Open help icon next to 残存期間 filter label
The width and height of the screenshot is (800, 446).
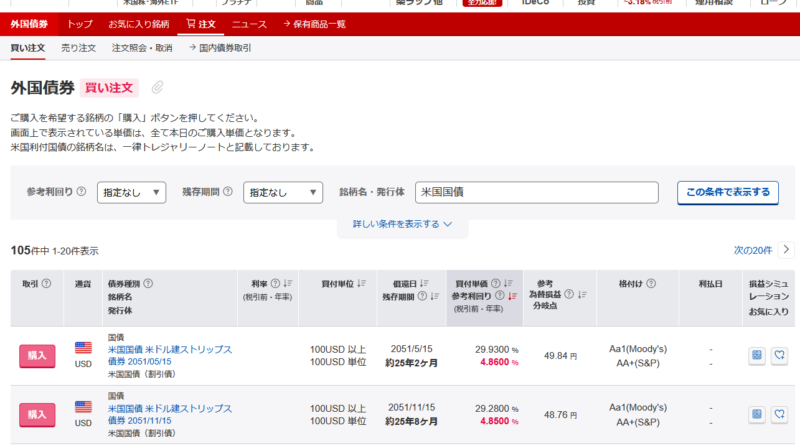(x=228, y=191)
